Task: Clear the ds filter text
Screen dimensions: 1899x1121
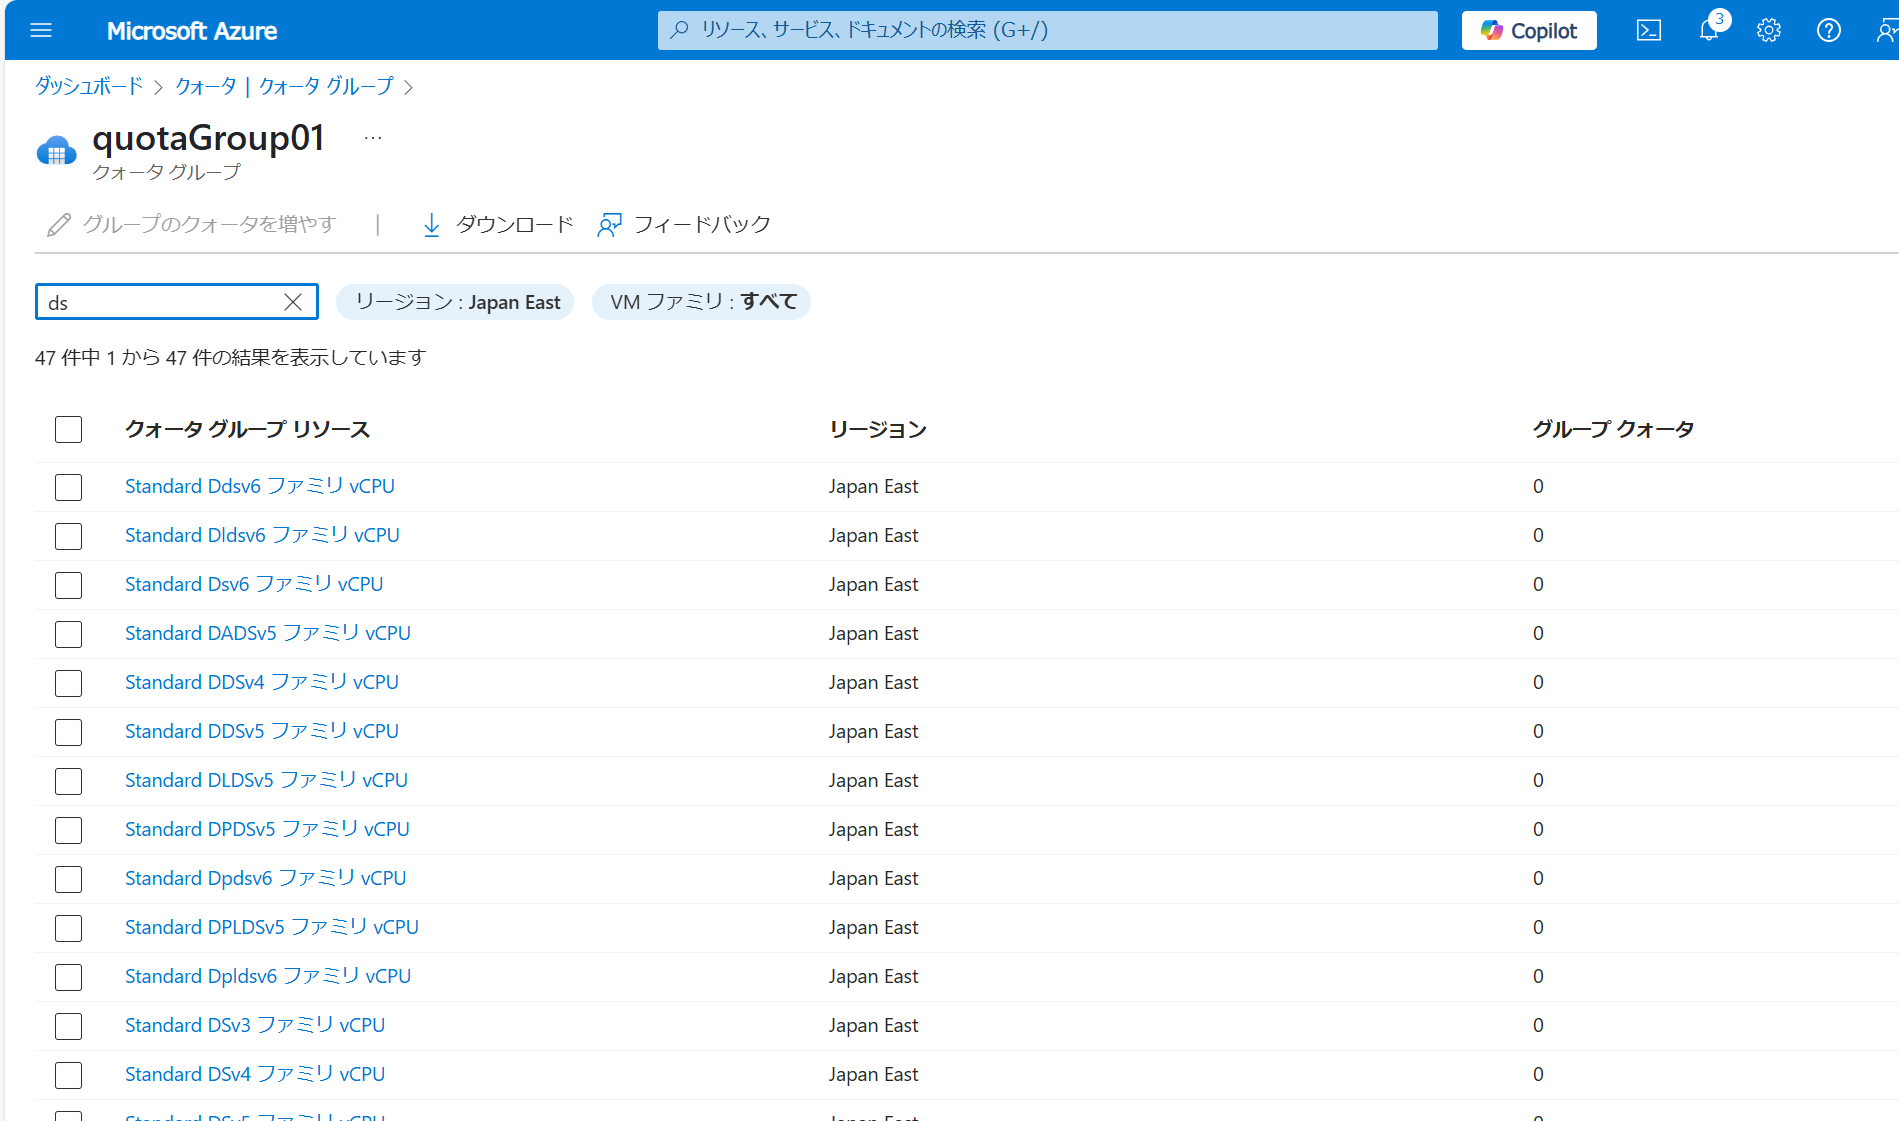Action: click(293, 302)
